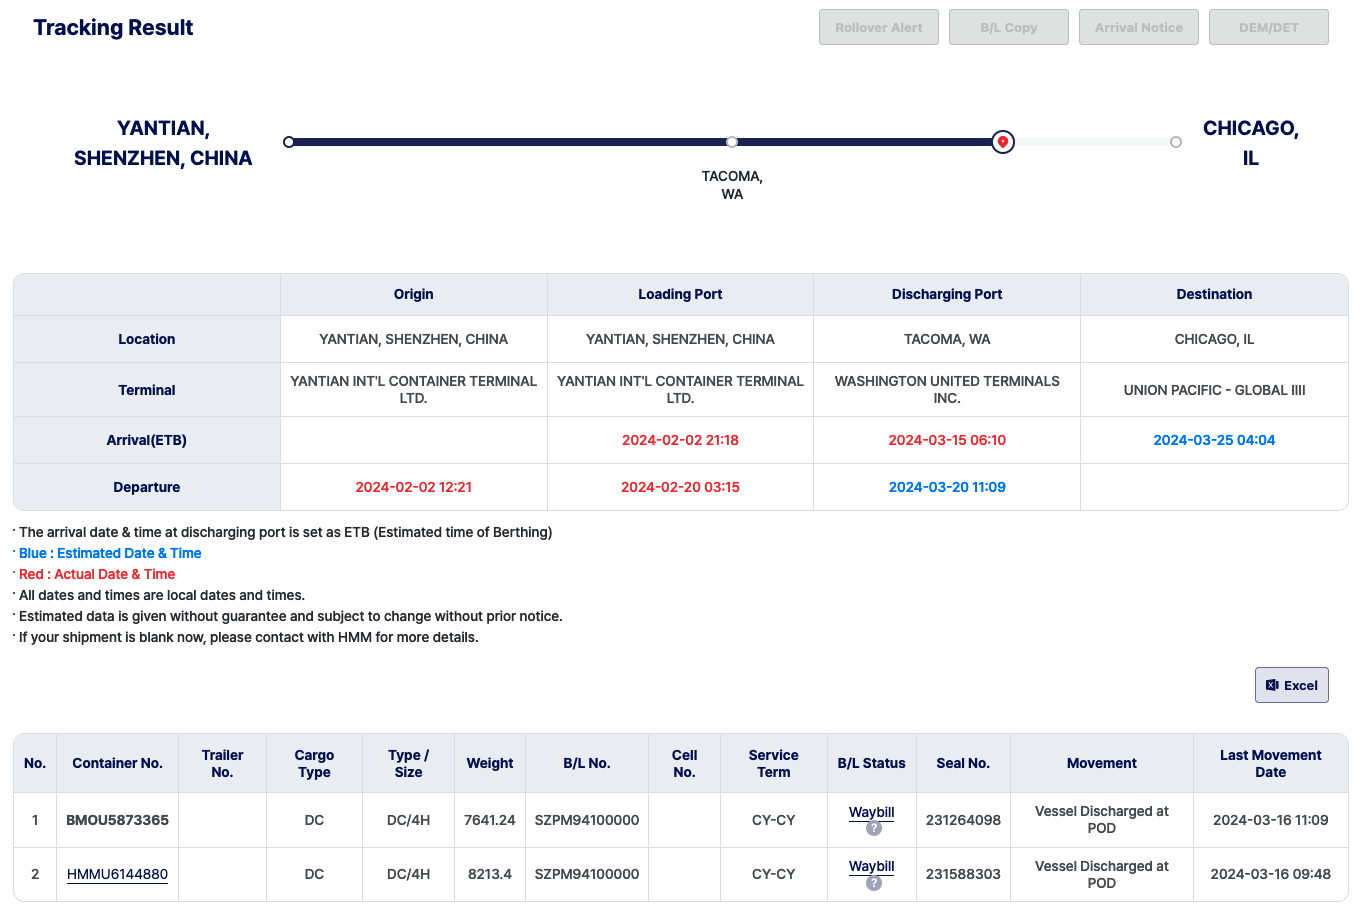
Task: Open the DEM/DET button
Action: point(1268,27)
